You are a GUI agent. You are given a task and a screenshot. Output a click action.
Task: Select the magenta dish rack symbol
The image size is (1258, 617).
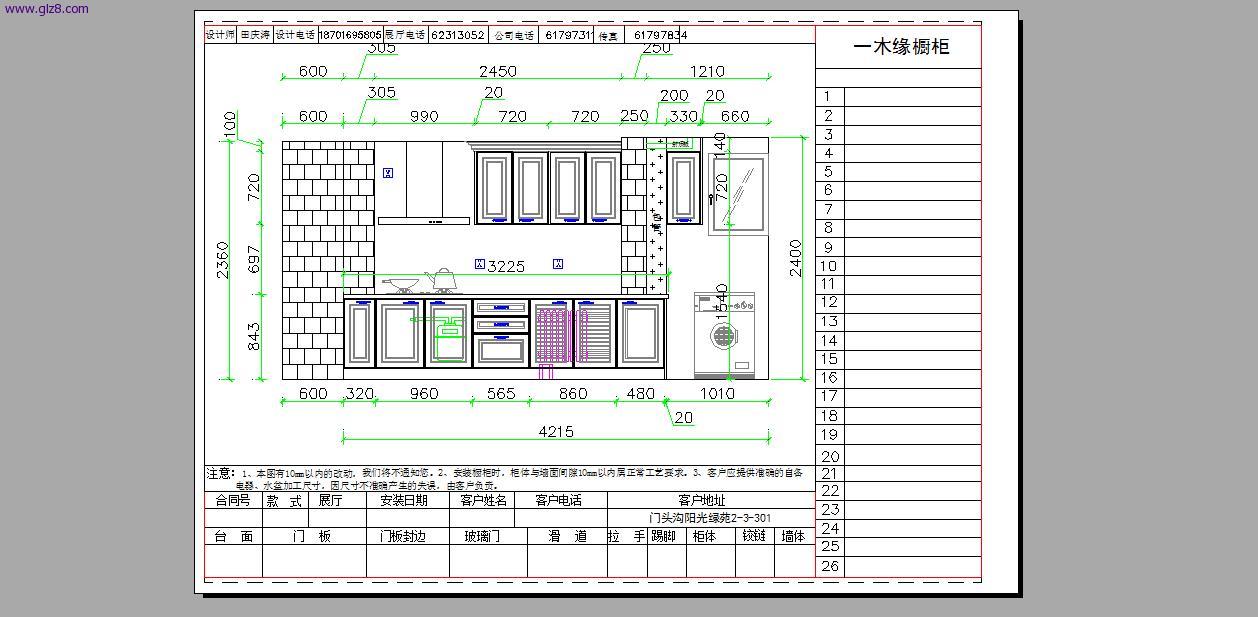pyautogui.click(x=551, y=332)
